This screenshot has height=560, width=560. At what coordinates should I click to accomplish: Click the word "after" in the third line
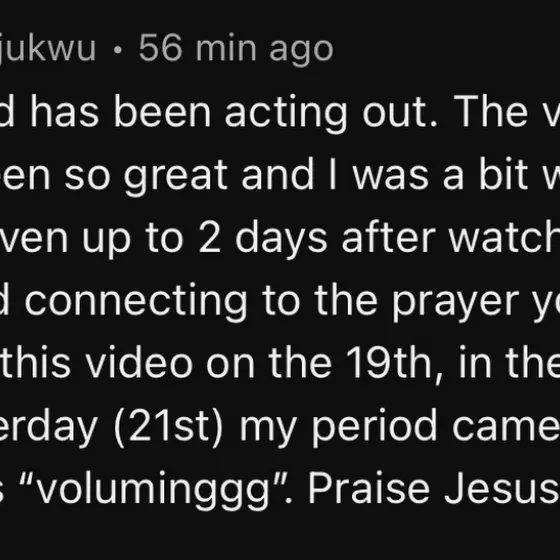[389, 236]
